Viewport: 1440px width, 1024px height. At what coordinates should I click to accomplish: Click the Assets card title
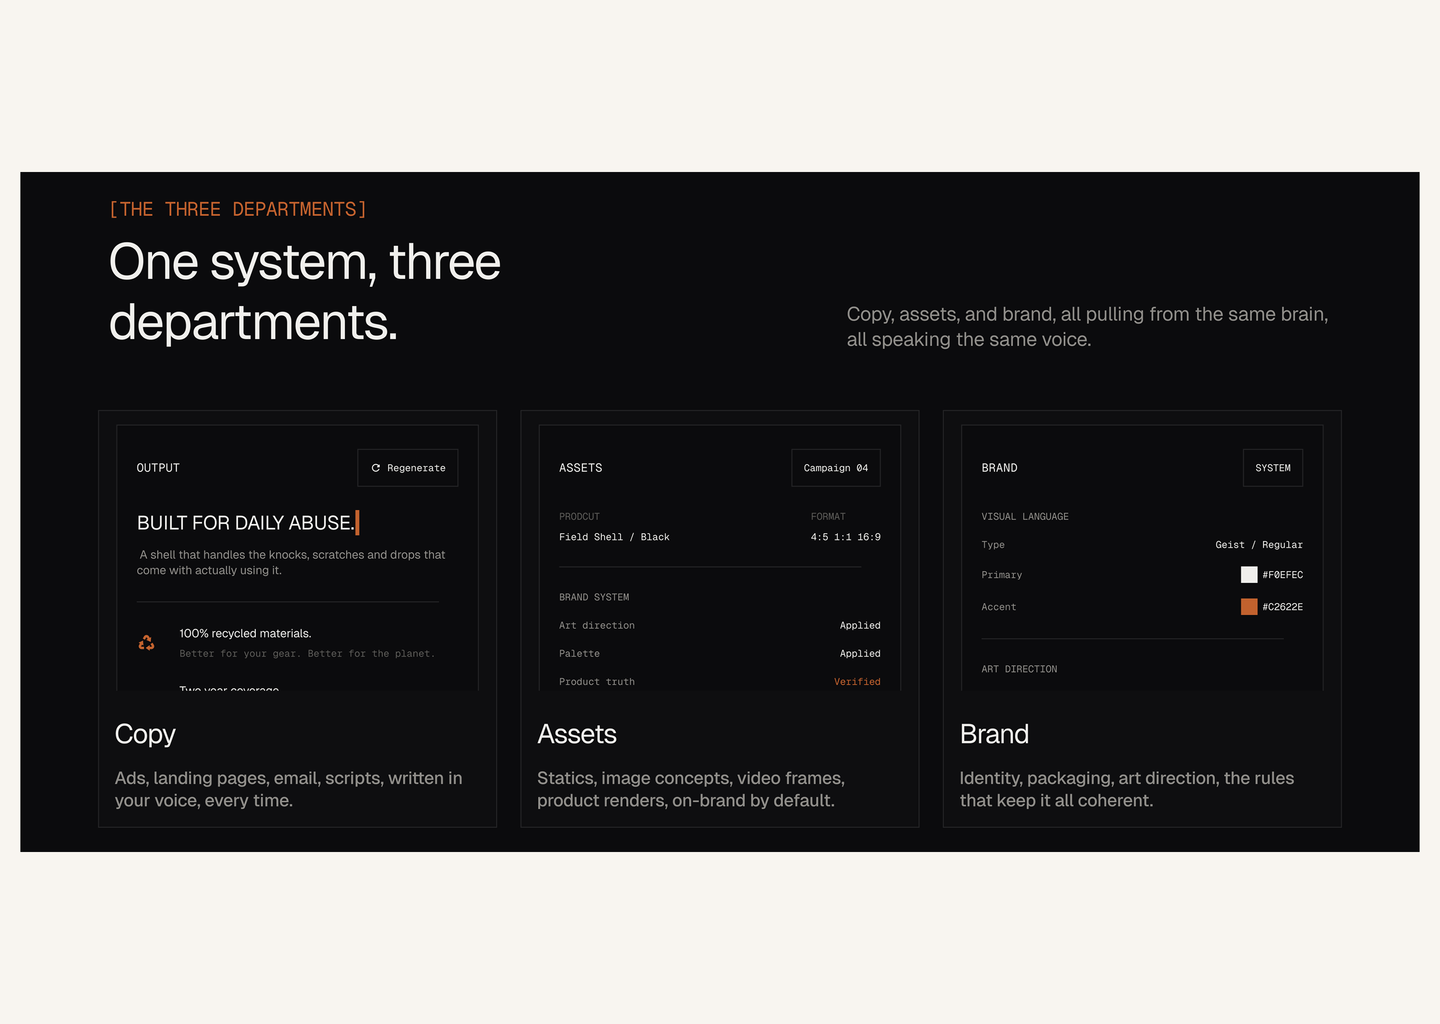click(577, 735)
